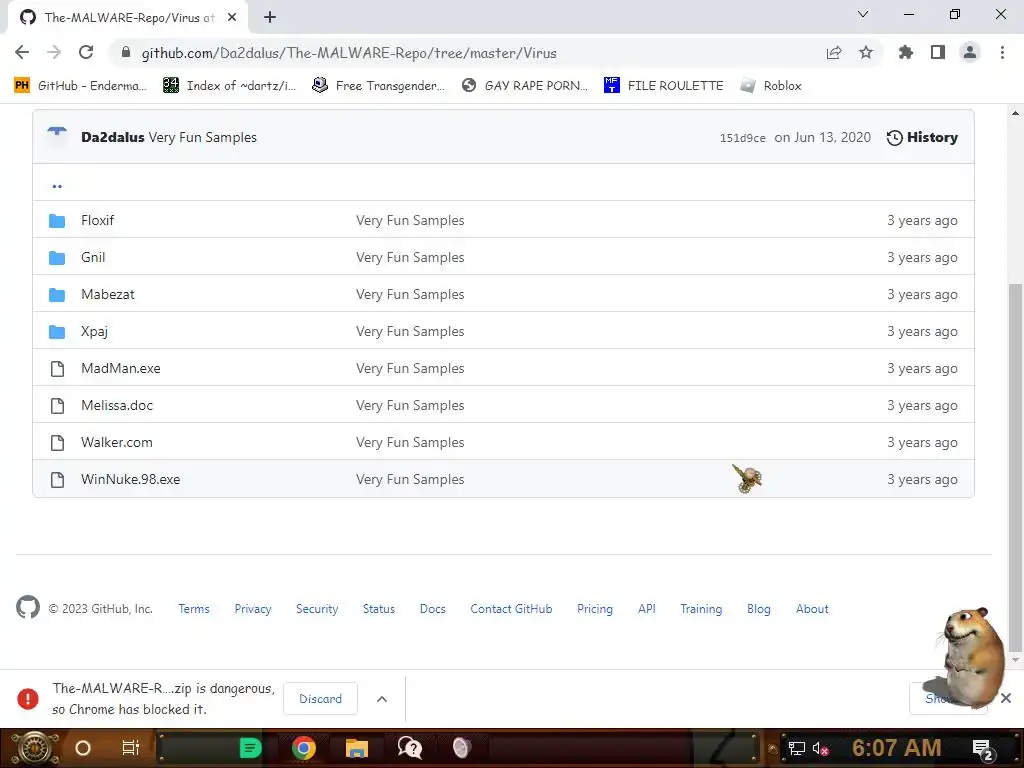Open Docs footer link
This screenshot has height=768, width=1024.
(x=432, y=609)
